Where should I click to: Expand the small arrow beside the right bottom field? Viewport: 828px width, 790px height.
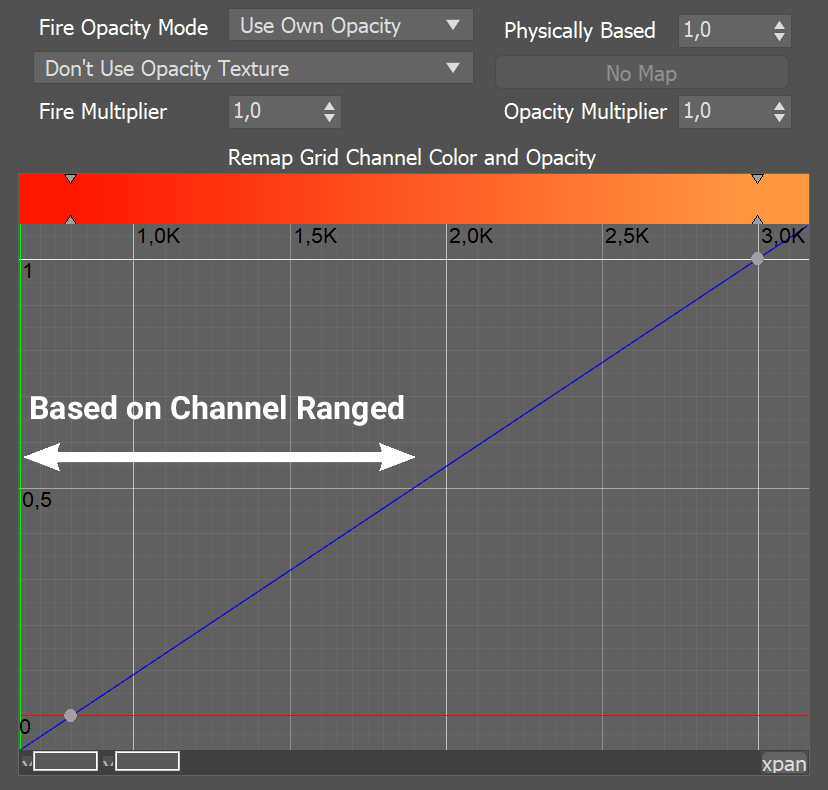(107, 761)
